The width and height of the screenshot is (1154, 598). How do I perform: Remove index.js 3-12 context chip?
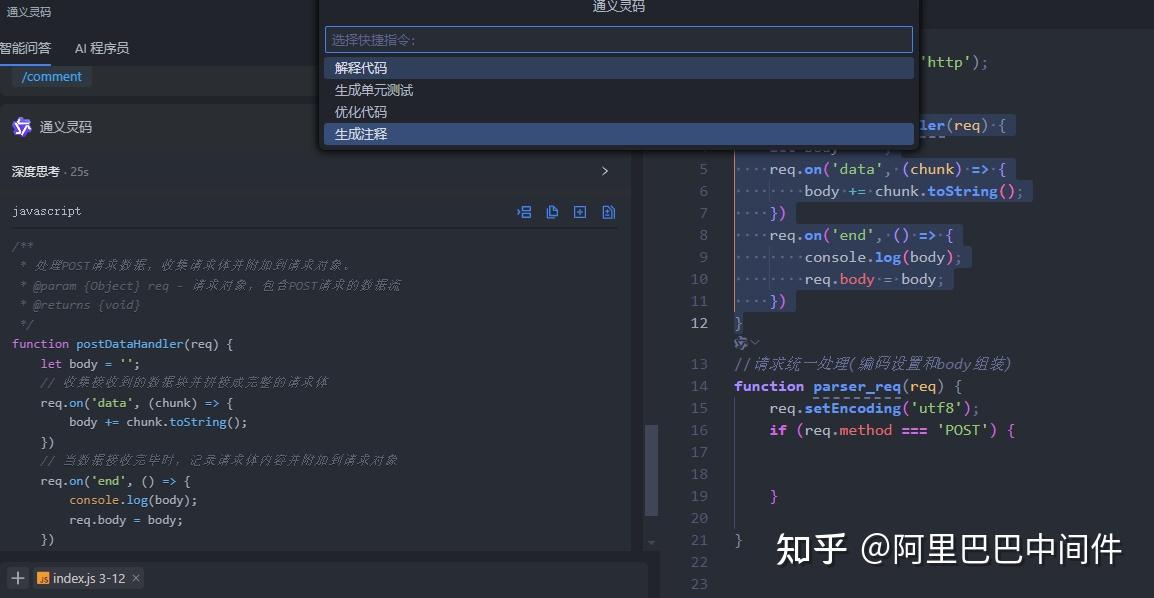[x=136, y=578]
